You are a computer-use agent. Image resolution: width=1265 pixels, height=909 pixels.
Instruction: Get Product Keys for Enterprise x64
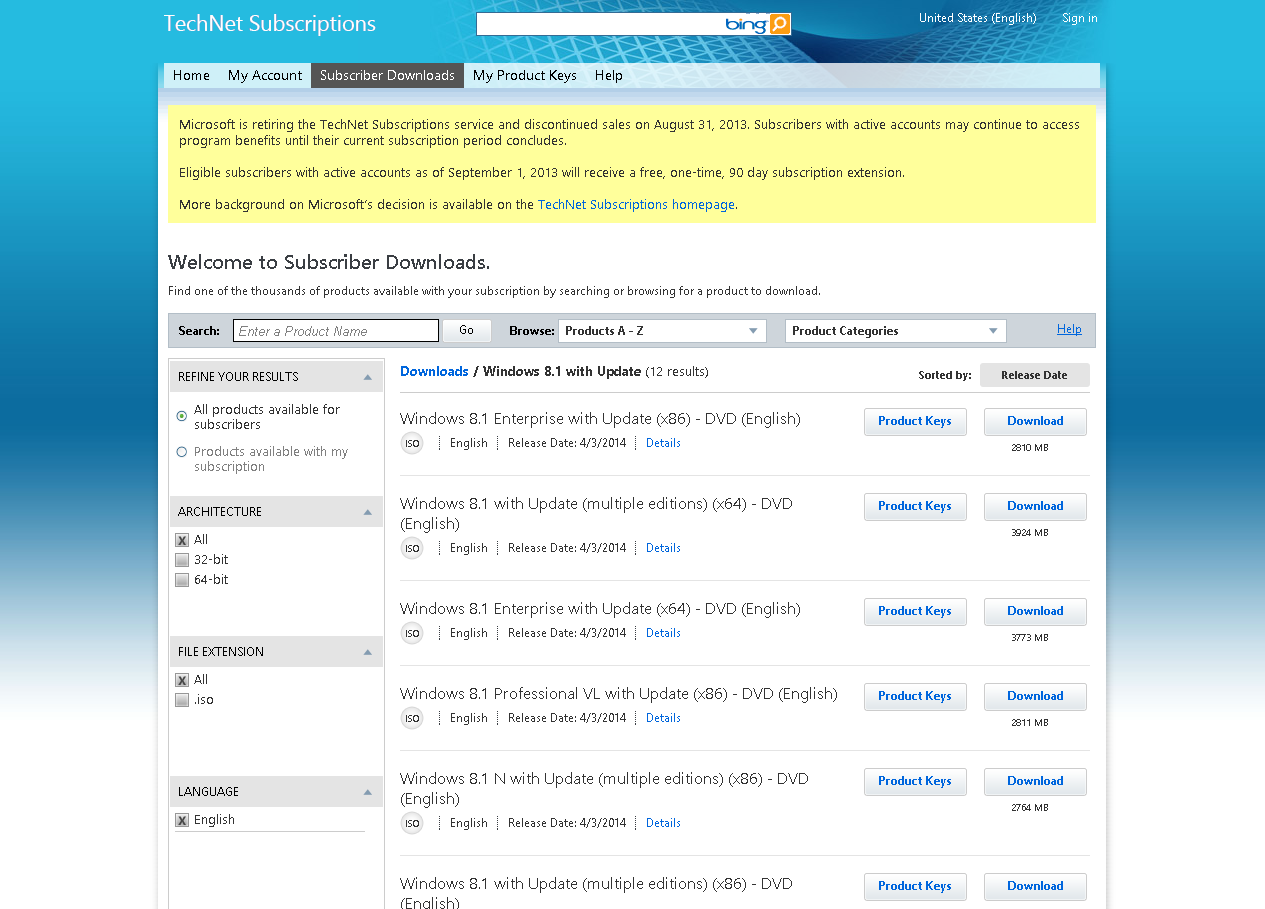(x=915, y=611)
